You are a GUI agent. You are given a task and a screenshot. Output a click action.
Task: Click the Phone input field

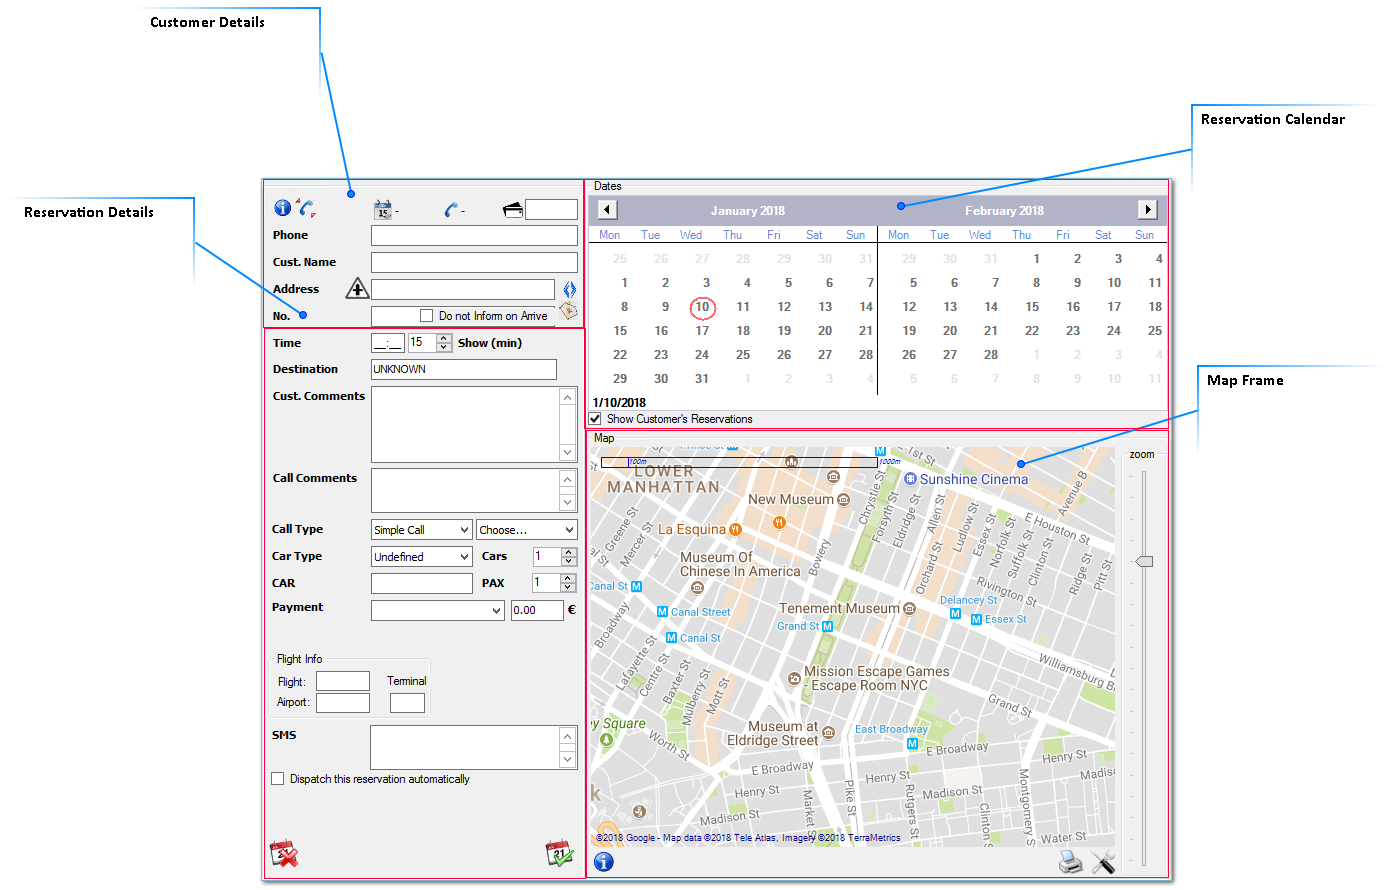coord(474,235)
